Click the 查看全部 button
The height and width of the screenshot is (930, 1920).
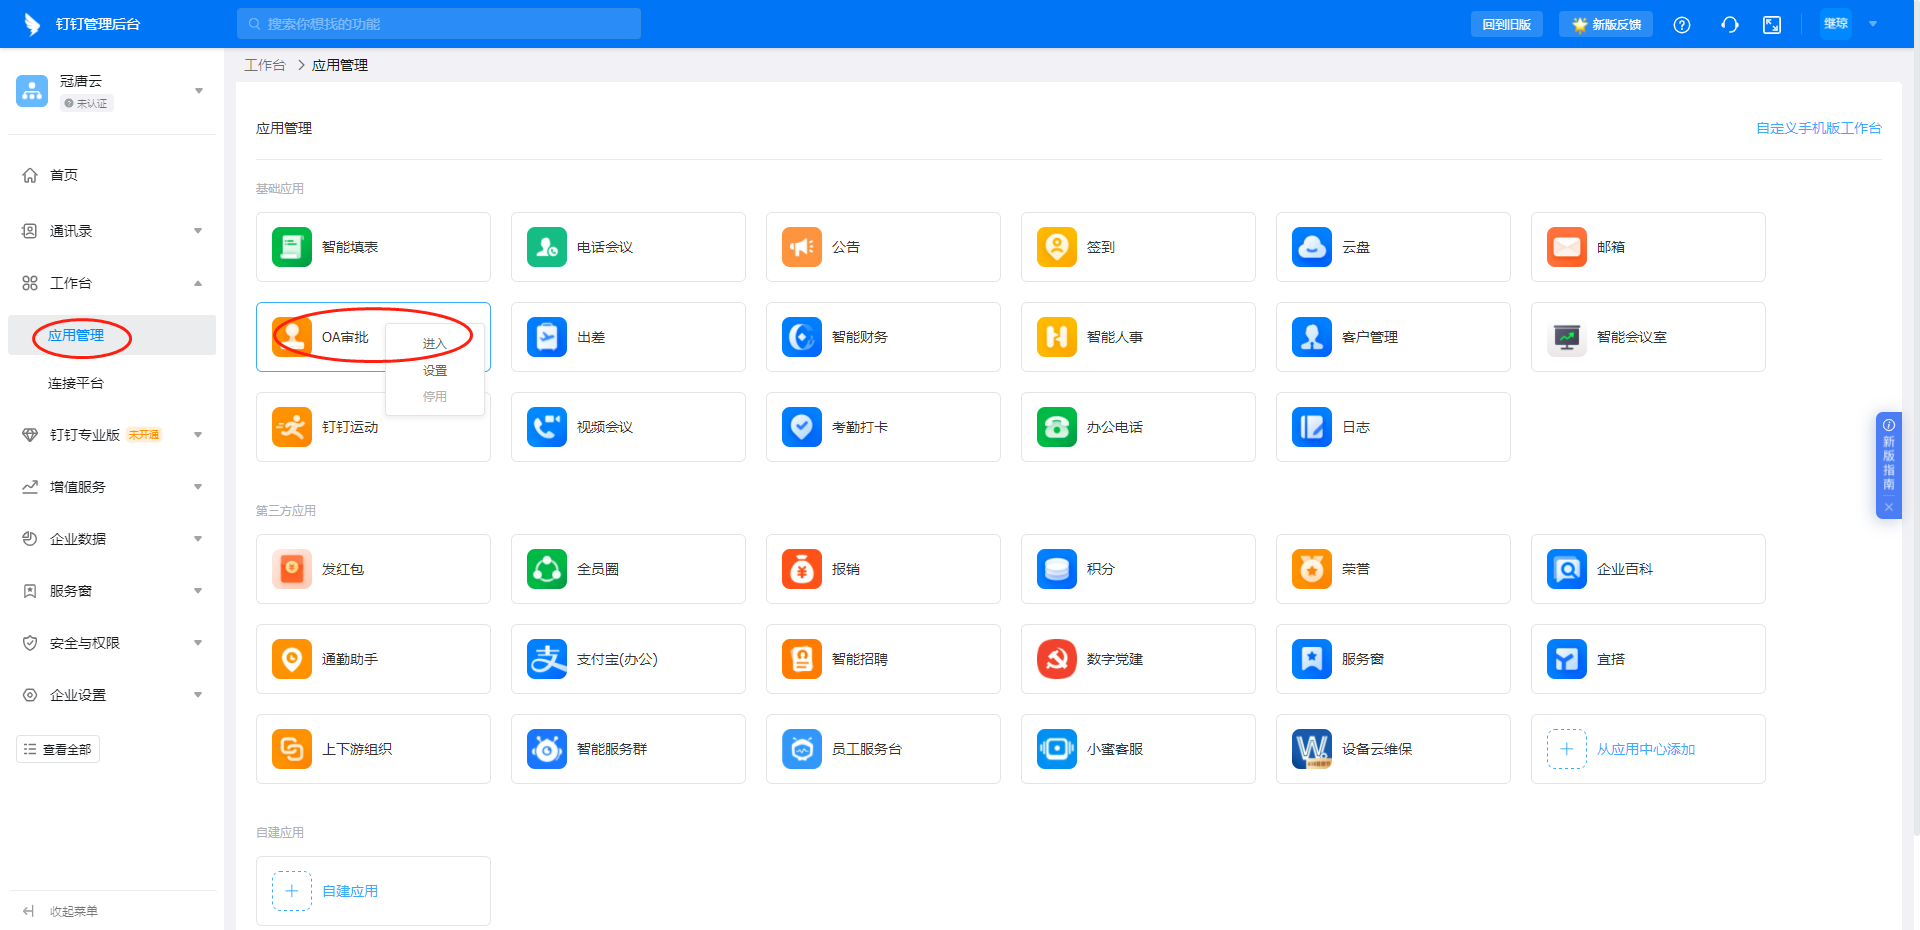tap(58, 749)
